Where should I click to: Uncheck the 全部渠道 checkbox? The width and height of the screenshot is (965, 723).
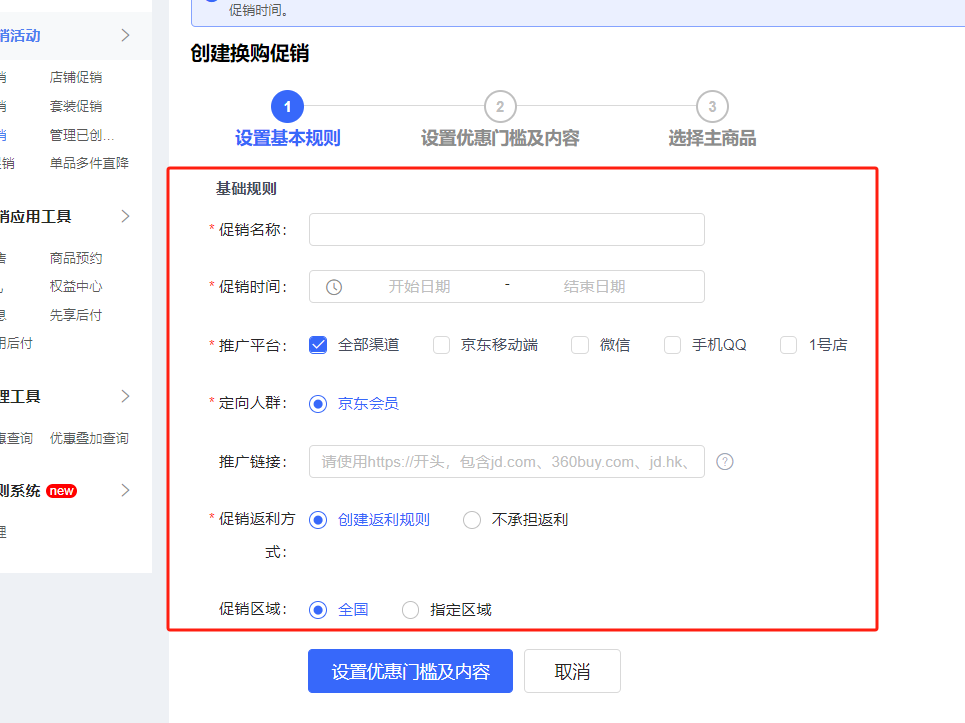[319, 345]
